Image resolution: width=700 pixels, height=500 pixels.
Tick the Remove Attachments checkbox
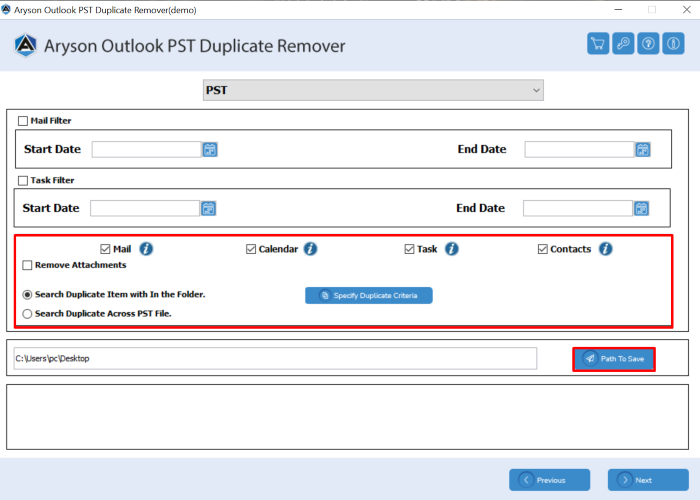27,265
